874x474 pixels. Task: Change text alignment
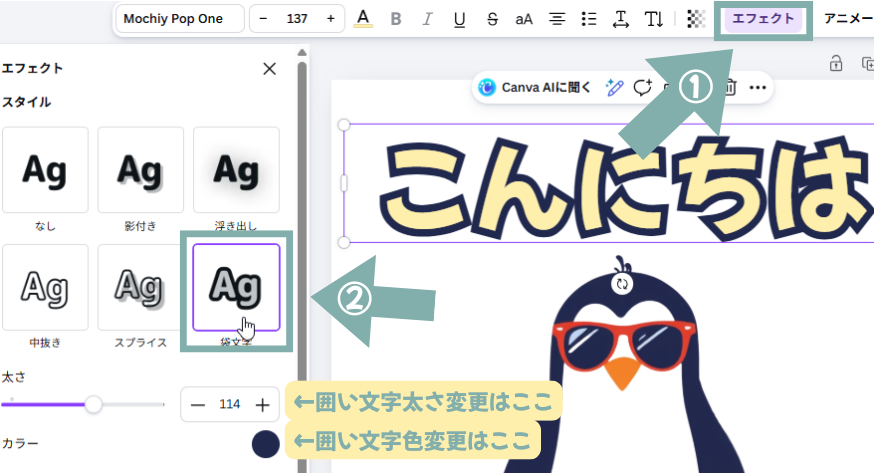click(x=556, y=19)
